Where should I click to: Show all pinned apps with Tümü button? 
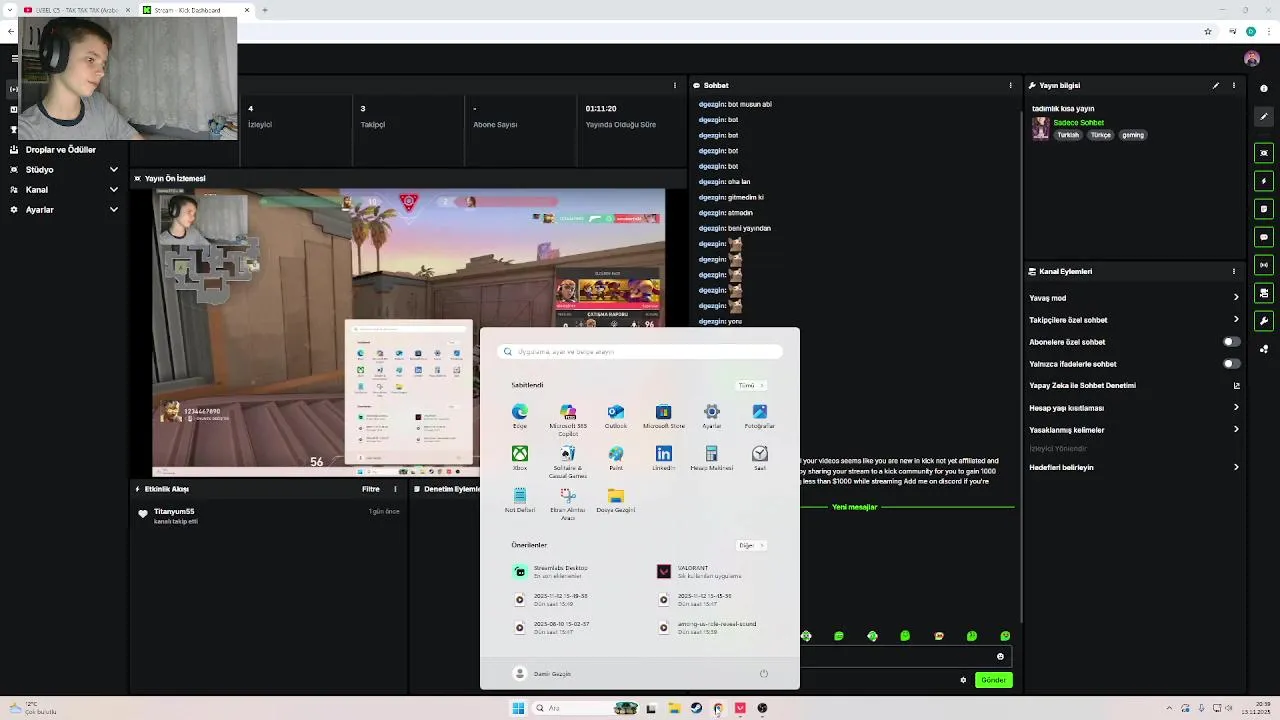(750, 385)
